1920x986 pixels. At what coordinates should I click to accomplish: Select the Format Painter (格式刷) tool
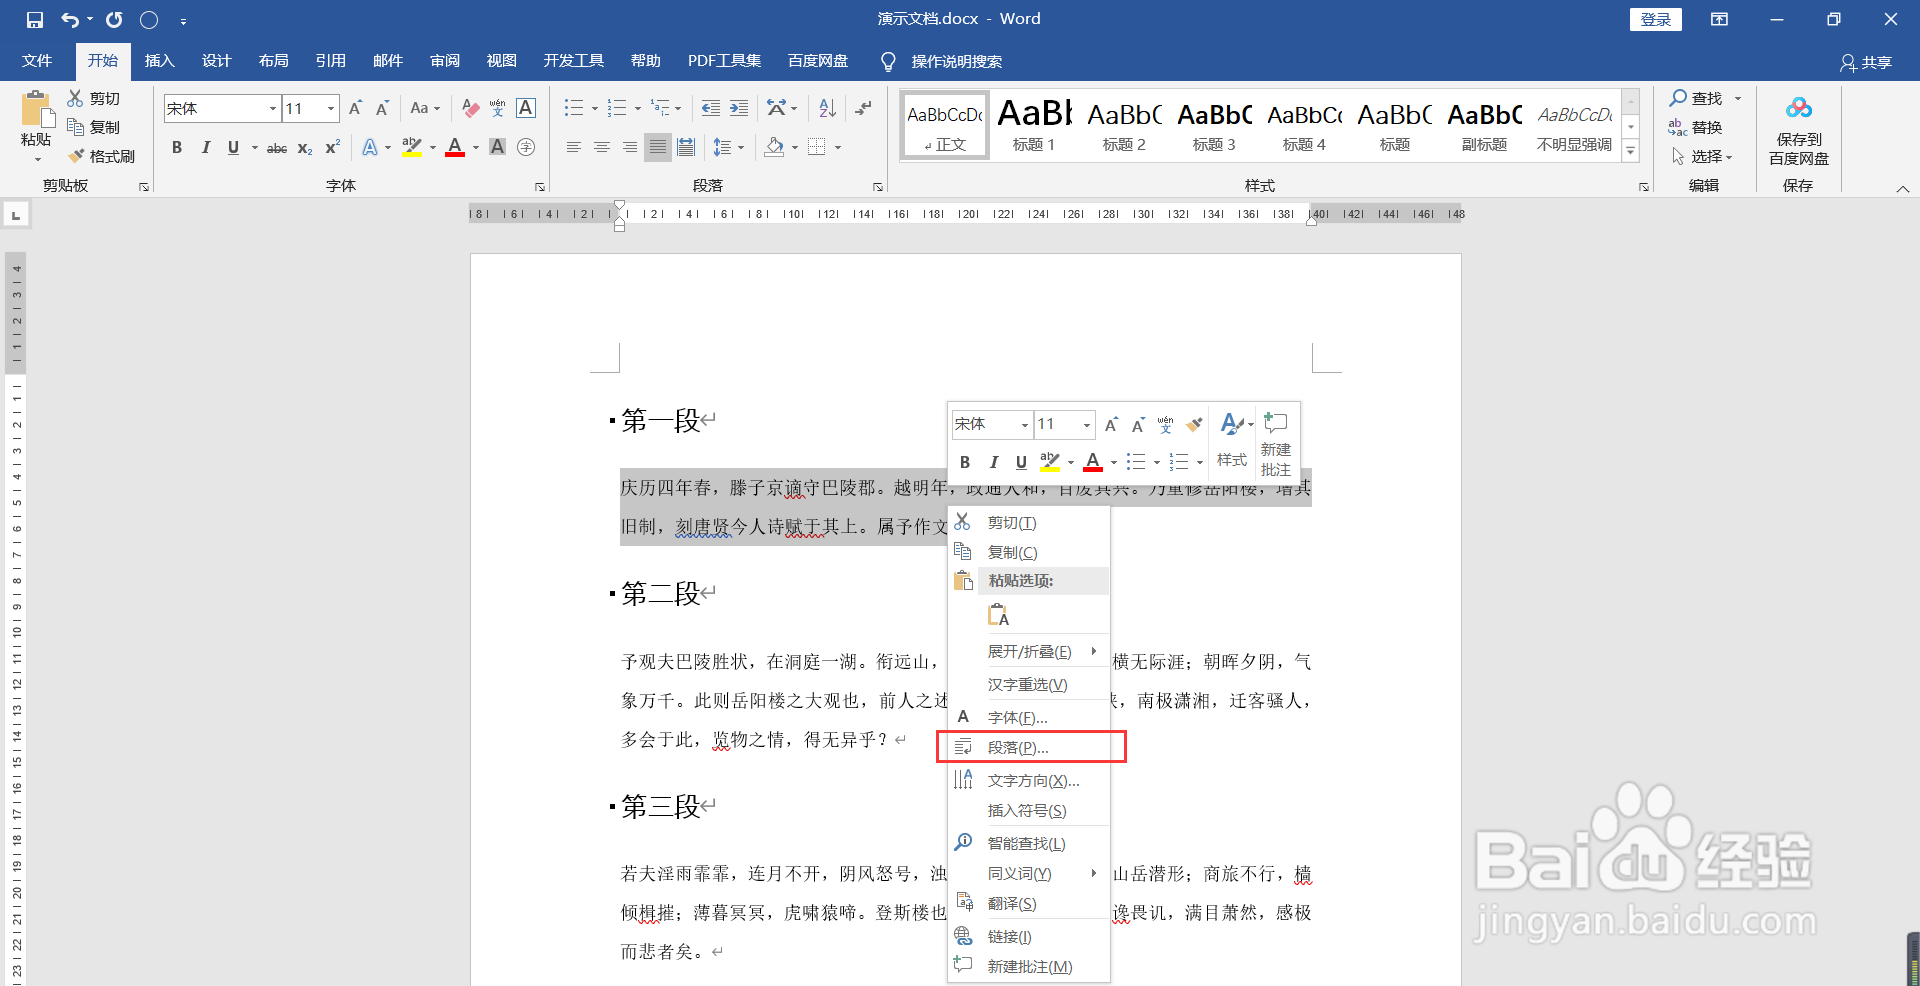pyautogui.click(x=104, y=156)
